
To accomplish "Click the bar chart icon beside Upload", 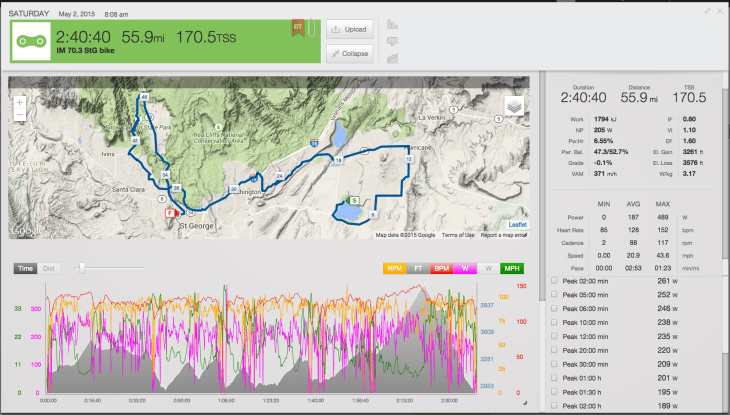I will 391,24.
